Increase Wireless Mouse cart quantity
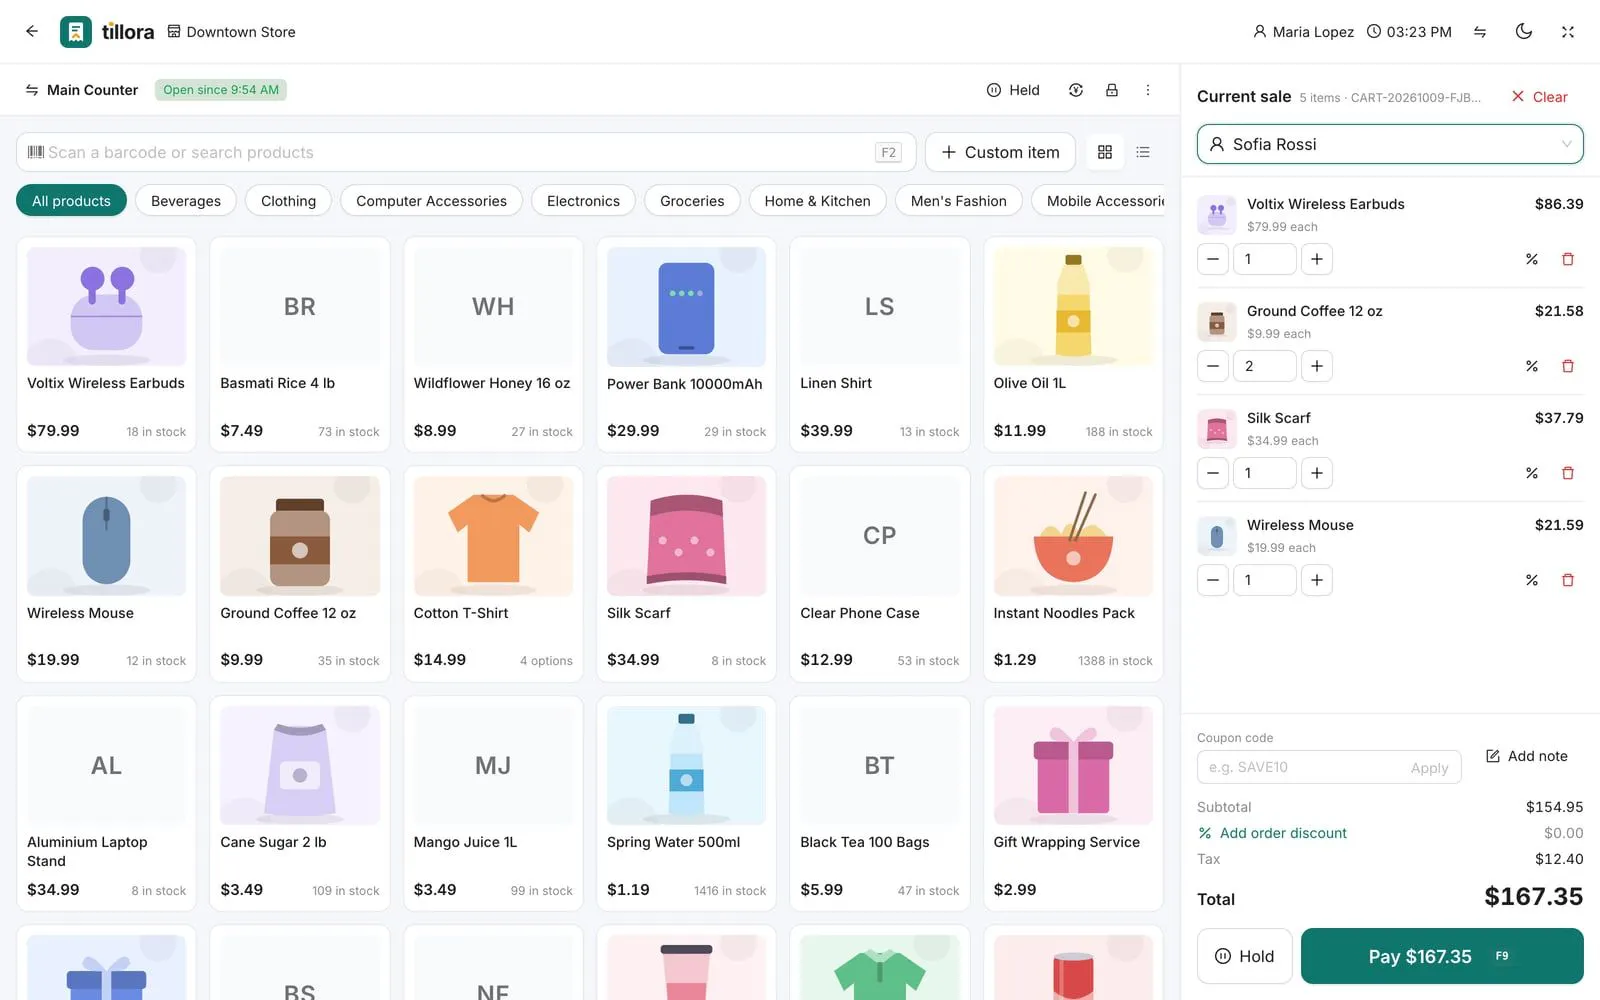The height and width of the screenshot is (1000, 1600). (x=1317, y=580)
